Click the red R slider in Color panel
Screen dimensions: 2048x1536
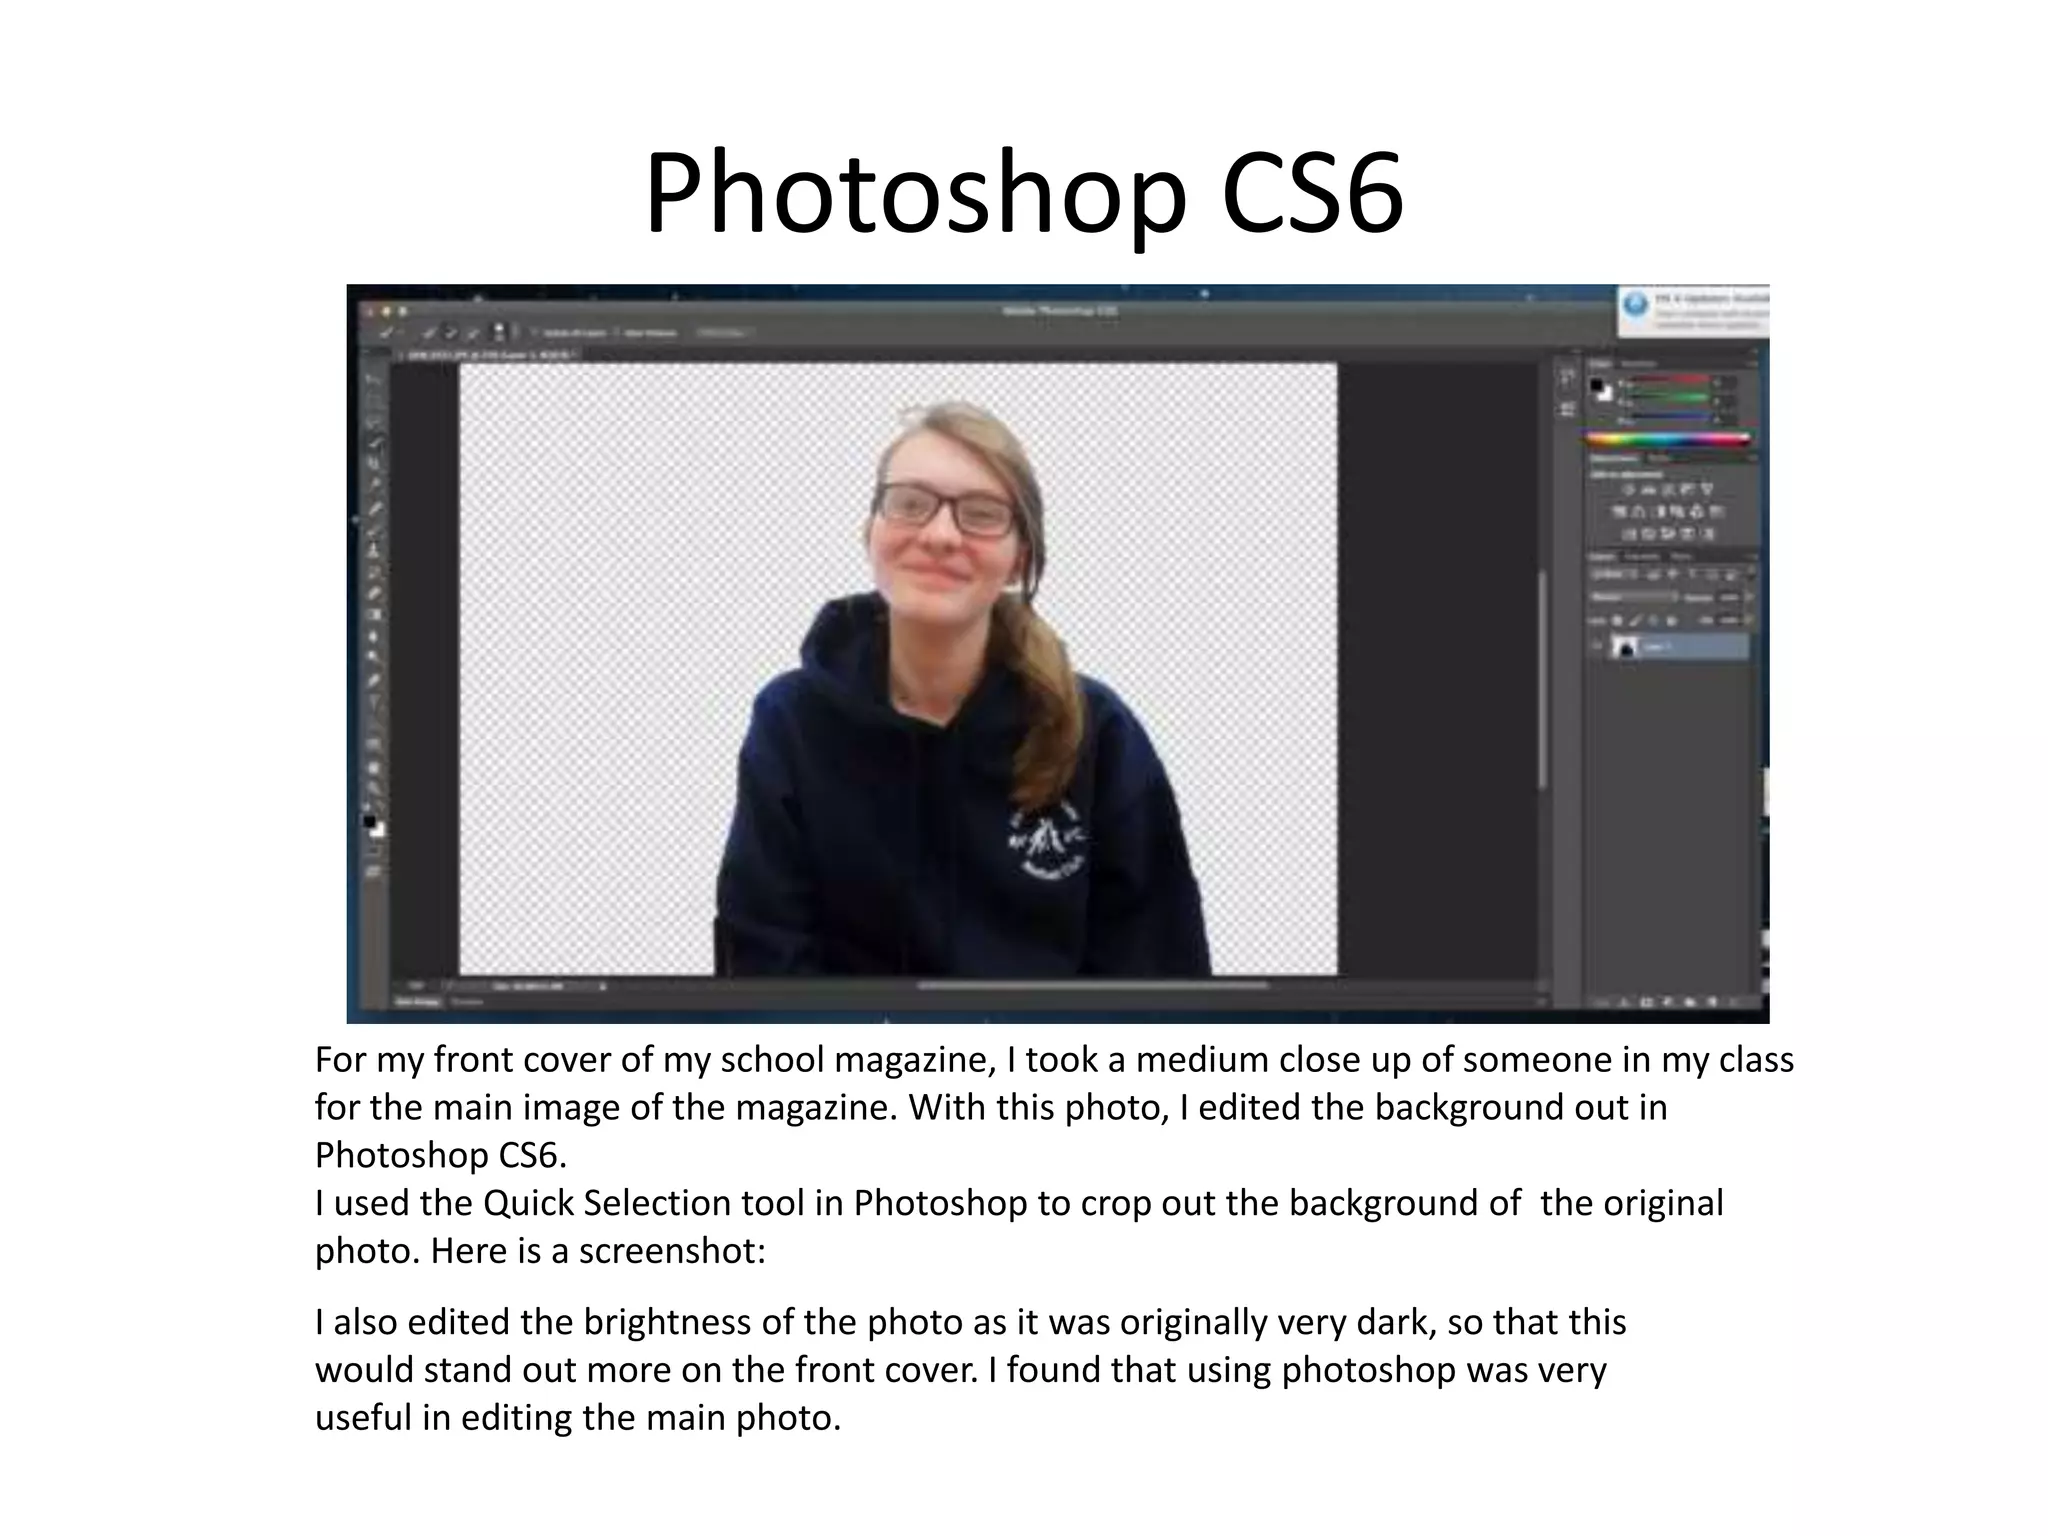1671,379
